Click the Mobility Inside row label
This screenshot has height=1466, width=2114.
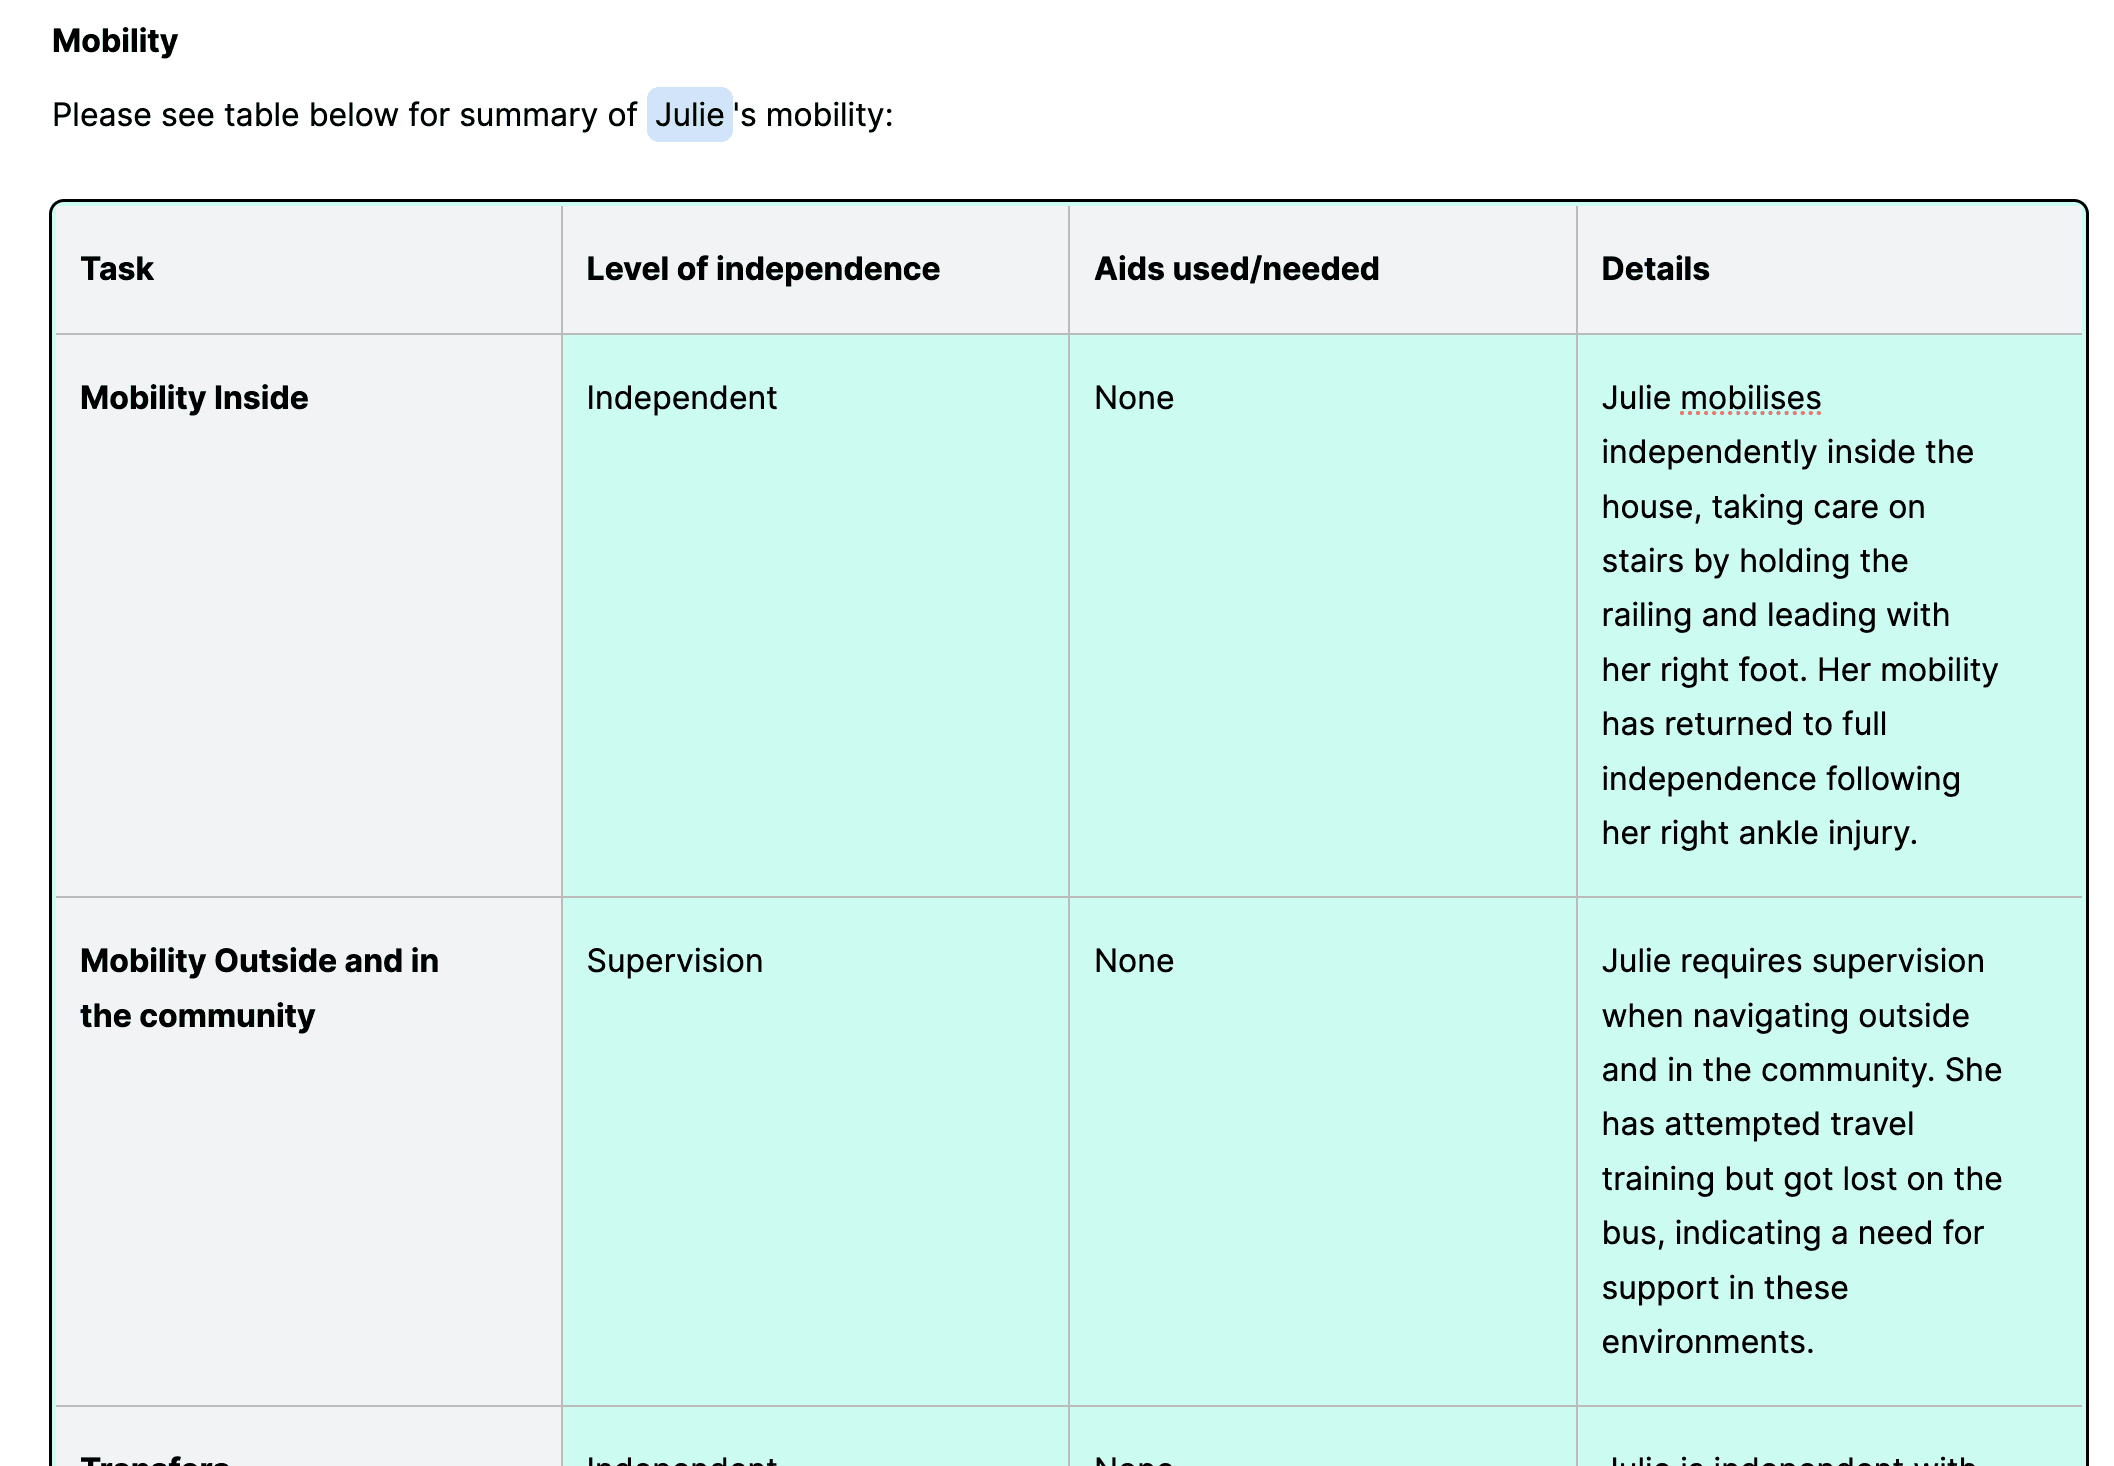pos(194,398)
